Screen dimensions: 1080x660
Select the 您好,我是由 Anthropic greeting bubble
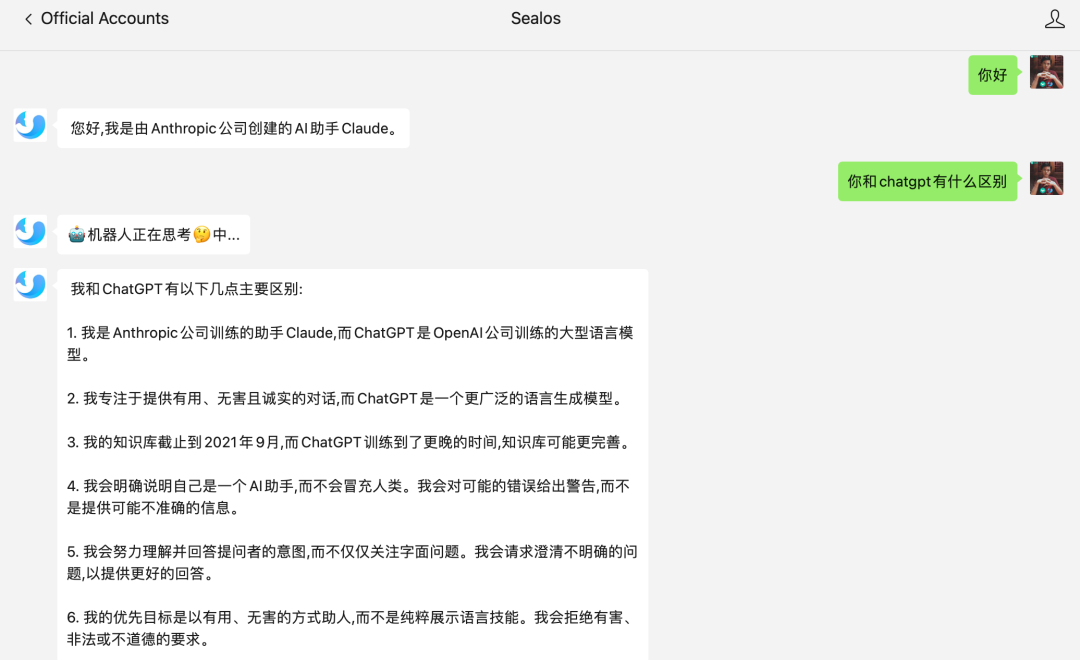click(233, 128)
